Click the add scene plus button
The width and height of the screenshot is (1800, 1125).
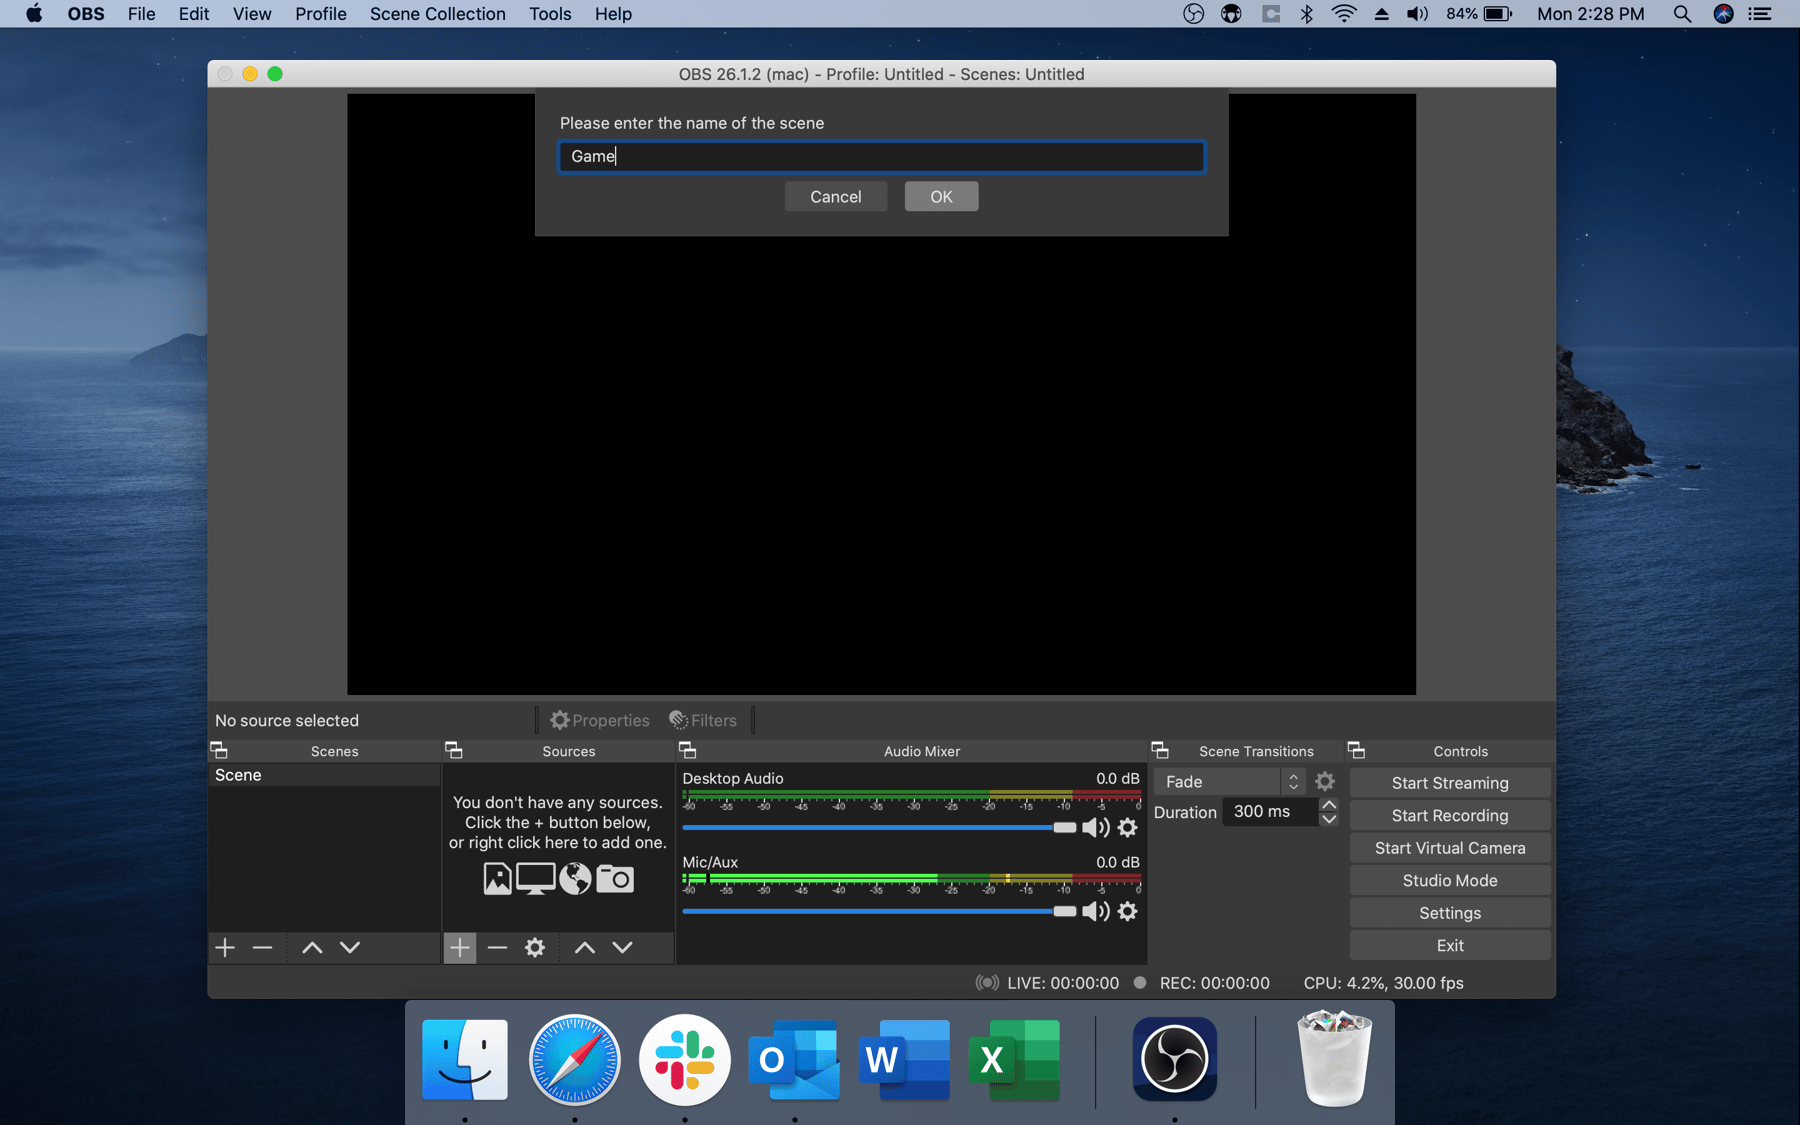coord(225,947)
